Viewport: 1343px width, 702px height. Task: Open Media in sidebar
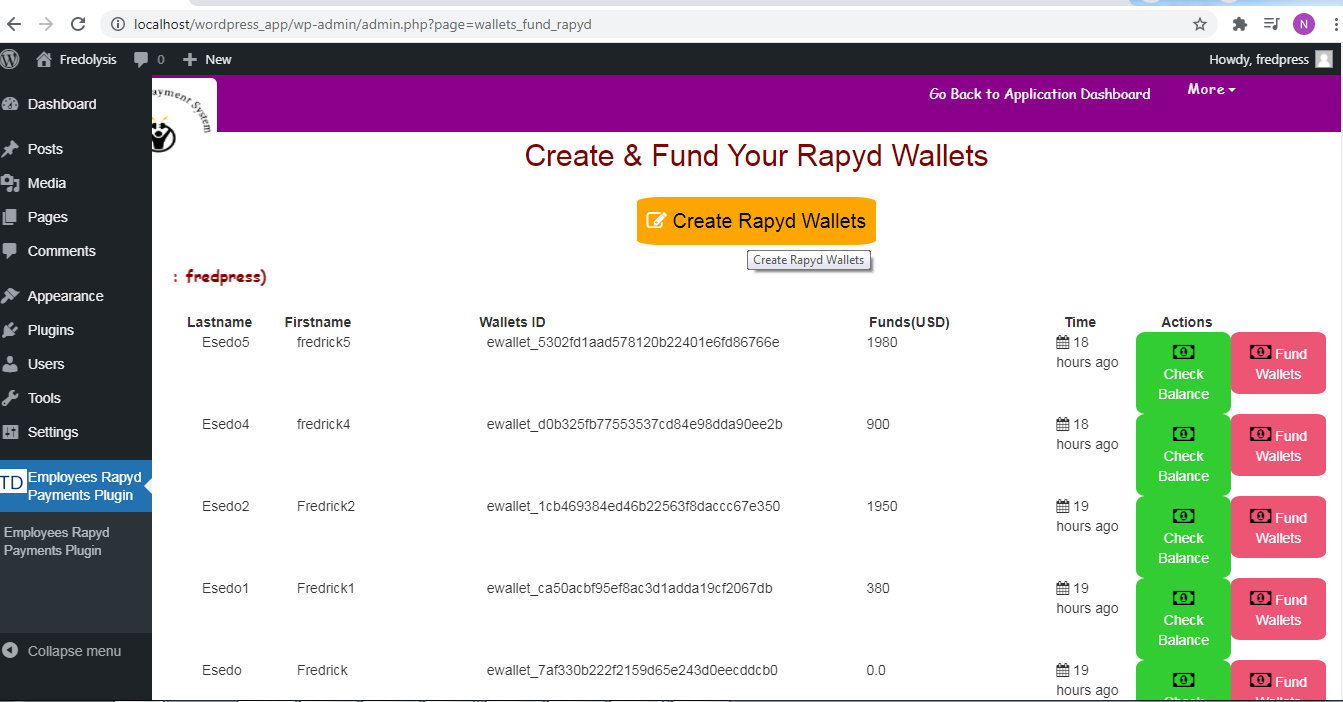(x=76, y=183)
